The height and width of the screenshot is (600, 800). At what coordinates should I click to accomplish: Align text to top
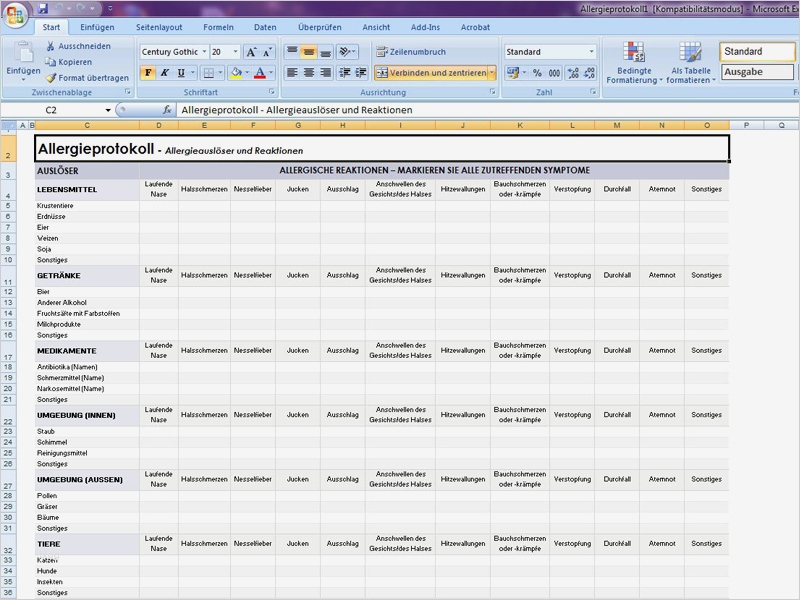(x=292, y=52)
